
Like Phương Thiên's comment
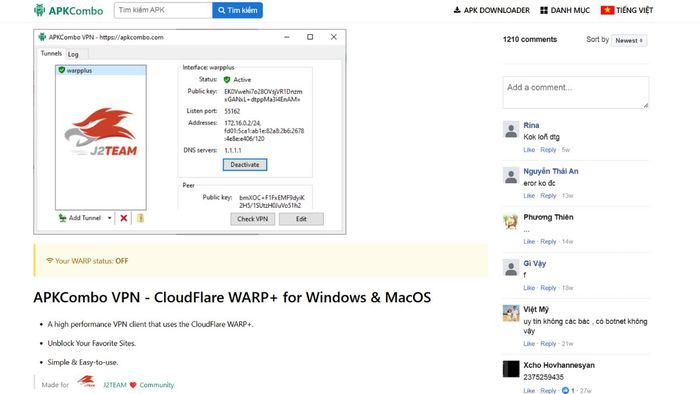(529, 242)
